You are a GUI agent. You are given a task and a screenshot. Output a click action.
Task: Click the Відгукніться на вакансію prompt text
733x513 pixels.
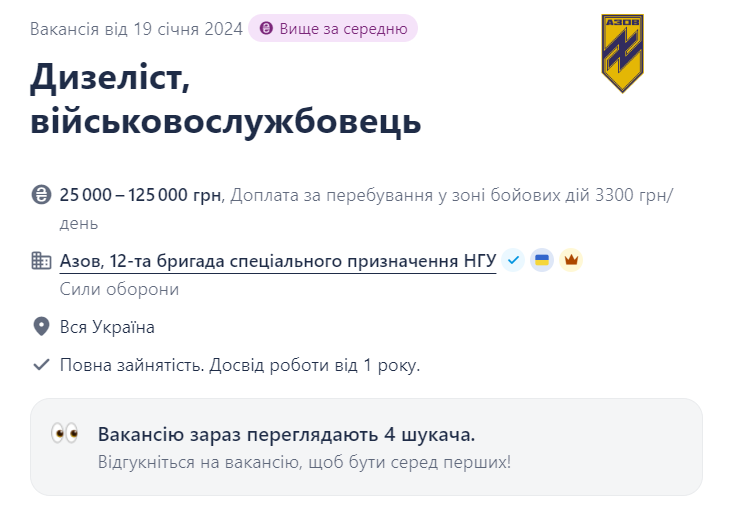click(x=304, y=462)
